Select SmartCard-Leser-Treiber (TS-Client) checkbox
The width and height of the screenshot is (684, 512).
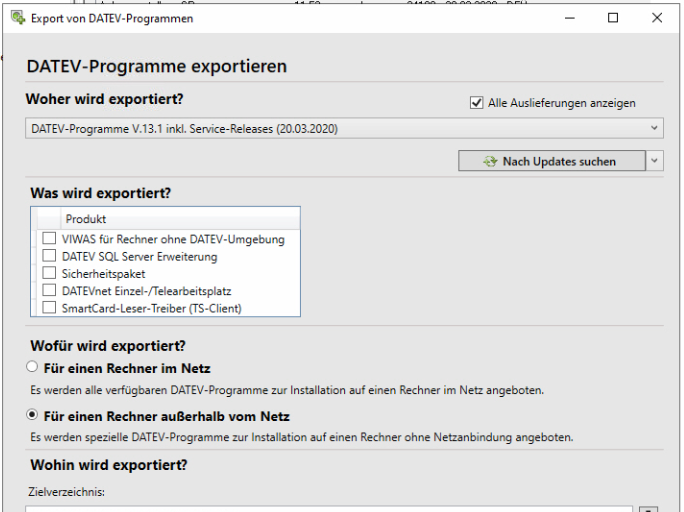[49, 307]
